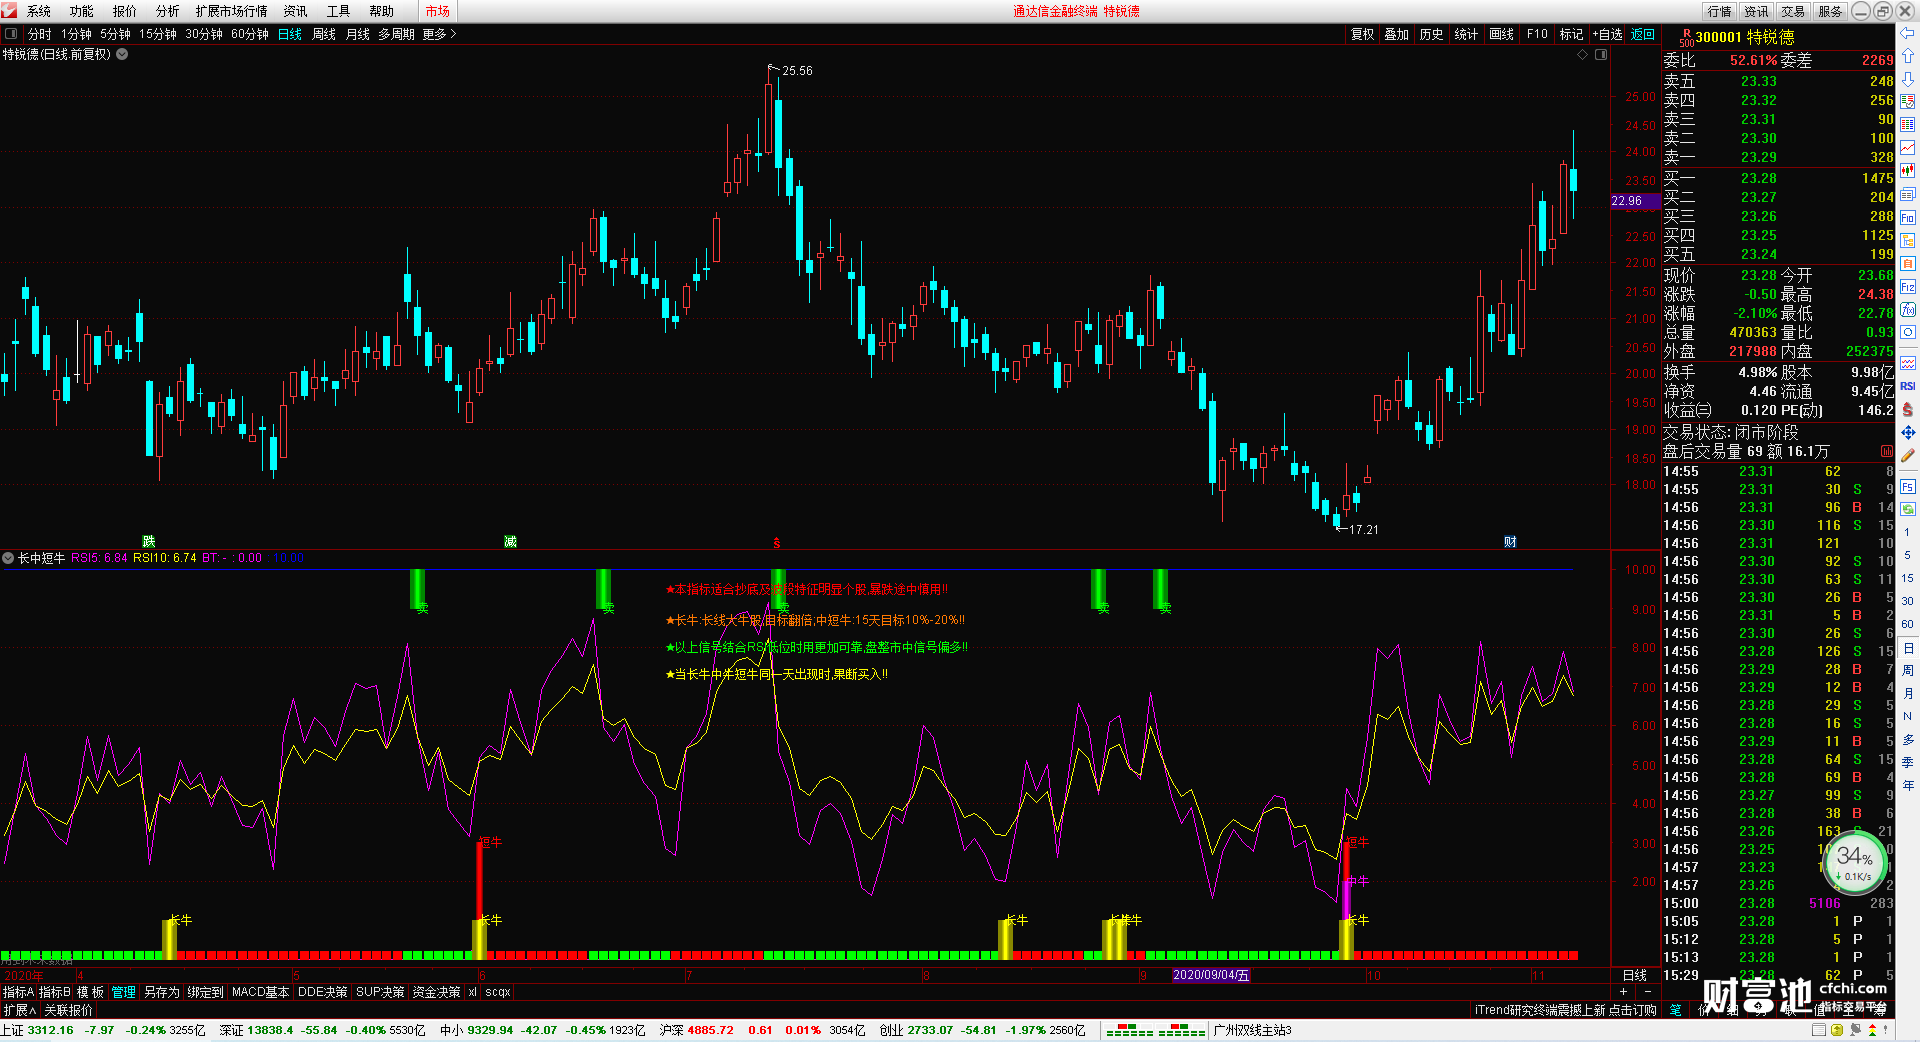Click the green refresh sidebar icon
The width and height of the screenshot is (1920, 1042).
tap(1908, 509)
